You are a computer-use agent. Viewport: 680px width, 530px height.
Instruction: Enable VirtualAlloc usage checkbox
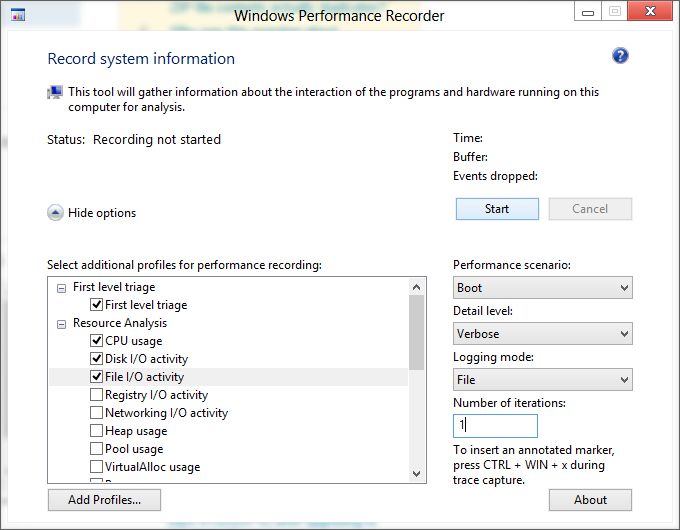pyautogui.click(x=96, y=466)
